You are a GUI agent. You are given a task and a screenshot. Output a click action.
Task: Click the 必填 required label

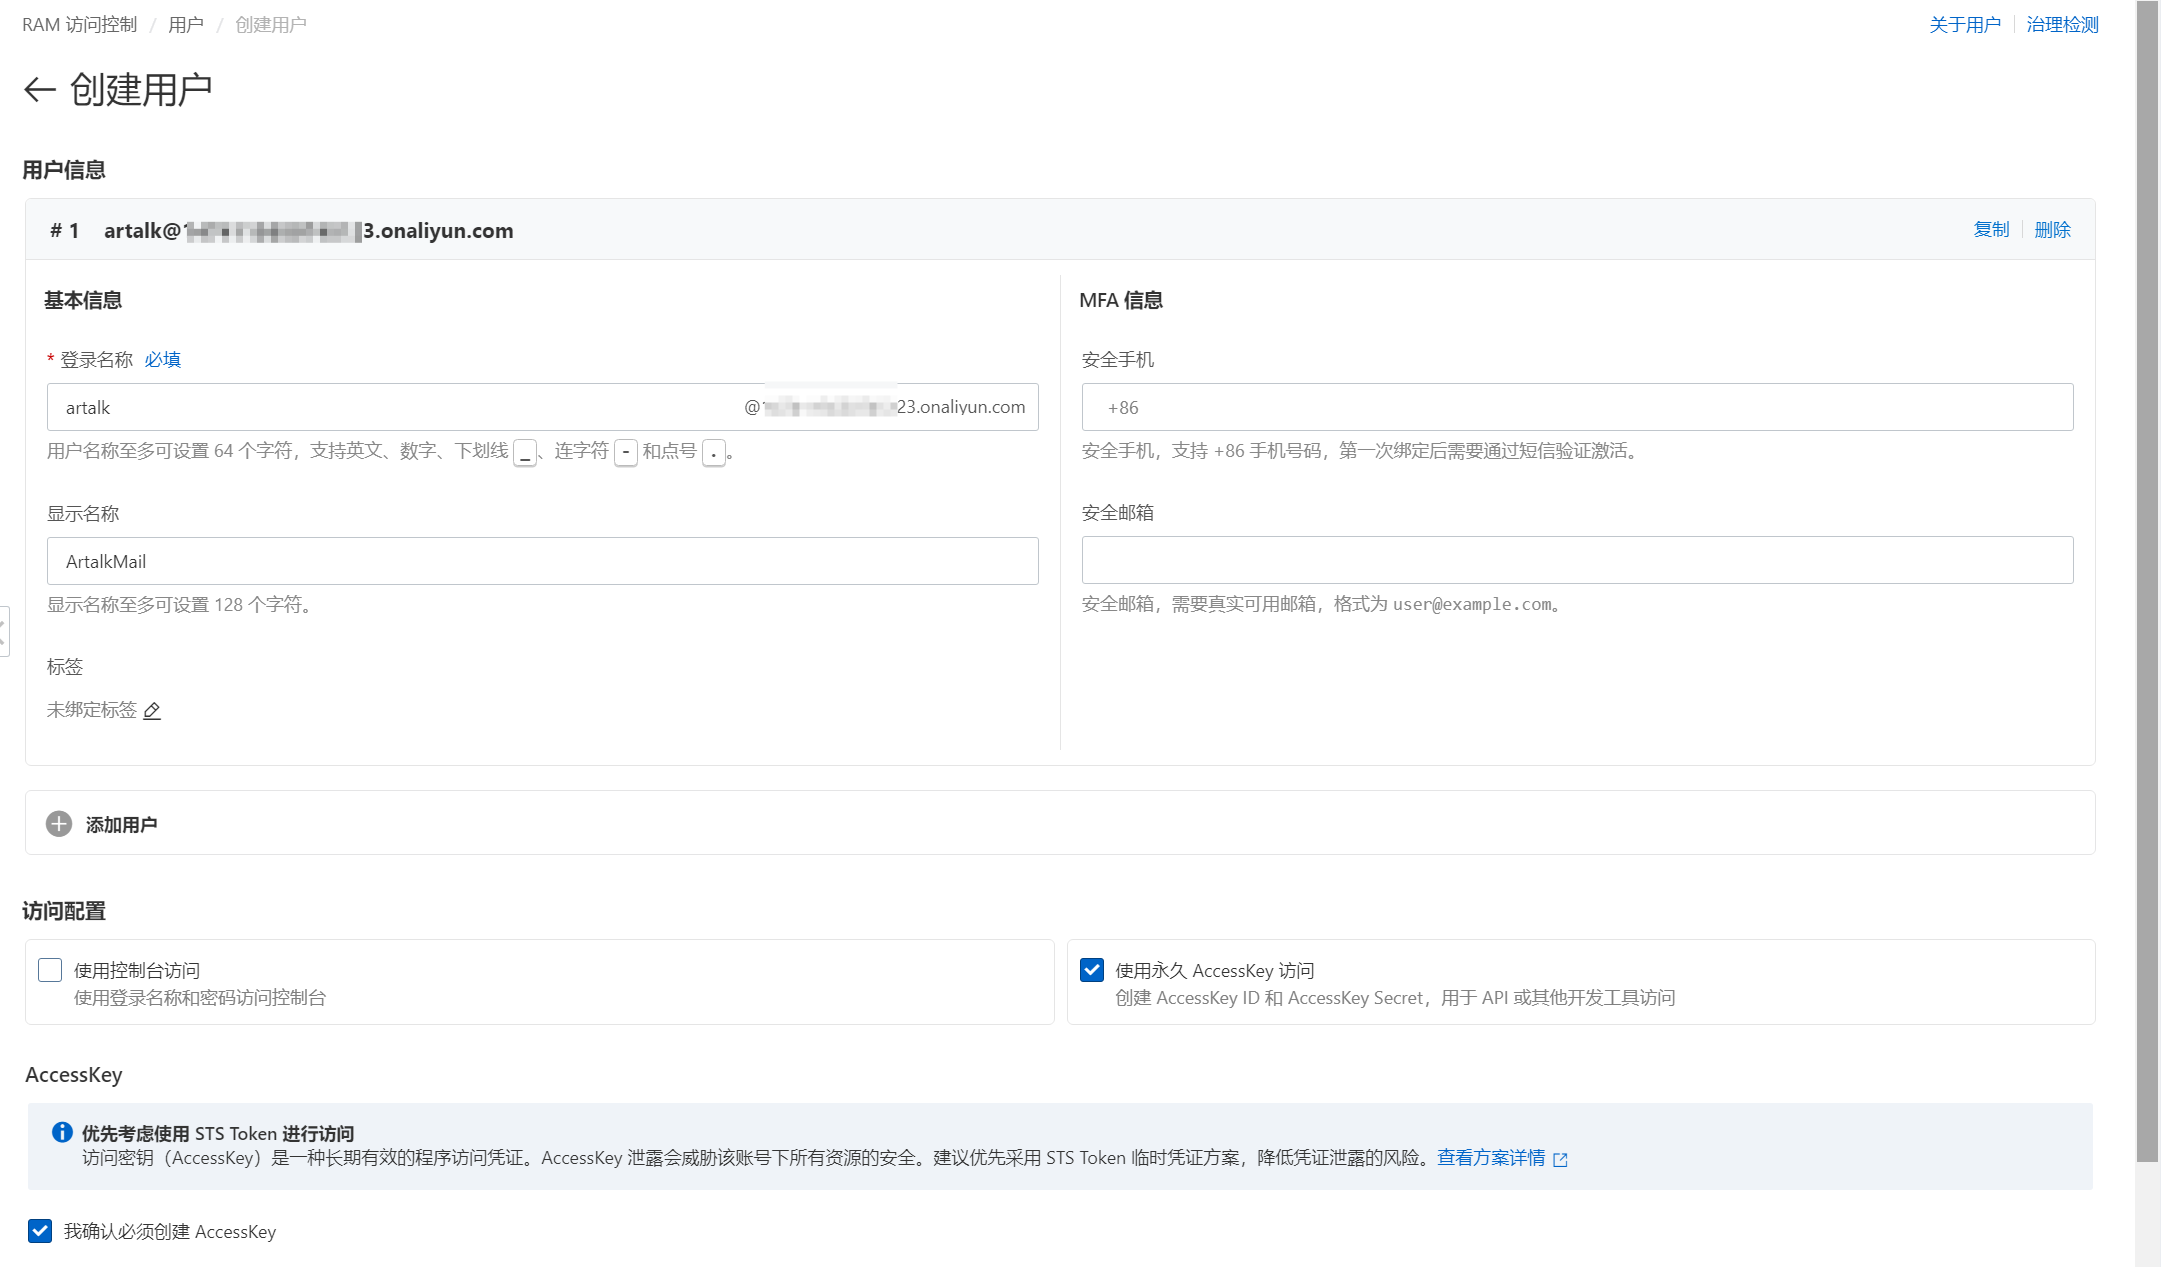click(x=162, y=360)
